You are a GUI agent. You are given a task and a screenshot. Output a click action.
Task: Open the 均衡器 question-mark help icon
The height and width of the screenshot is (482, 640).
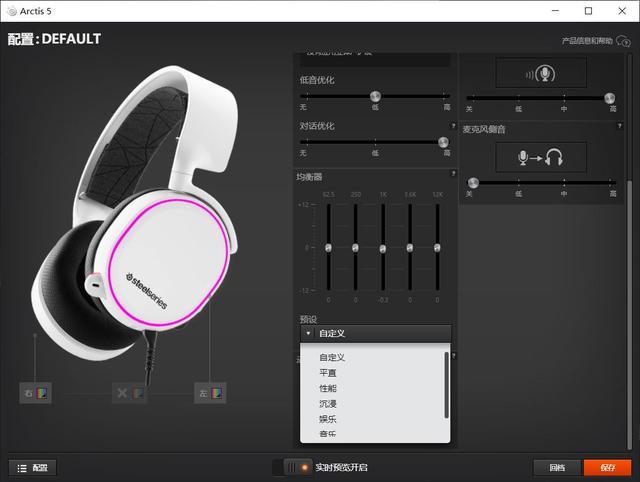(453, 173)
